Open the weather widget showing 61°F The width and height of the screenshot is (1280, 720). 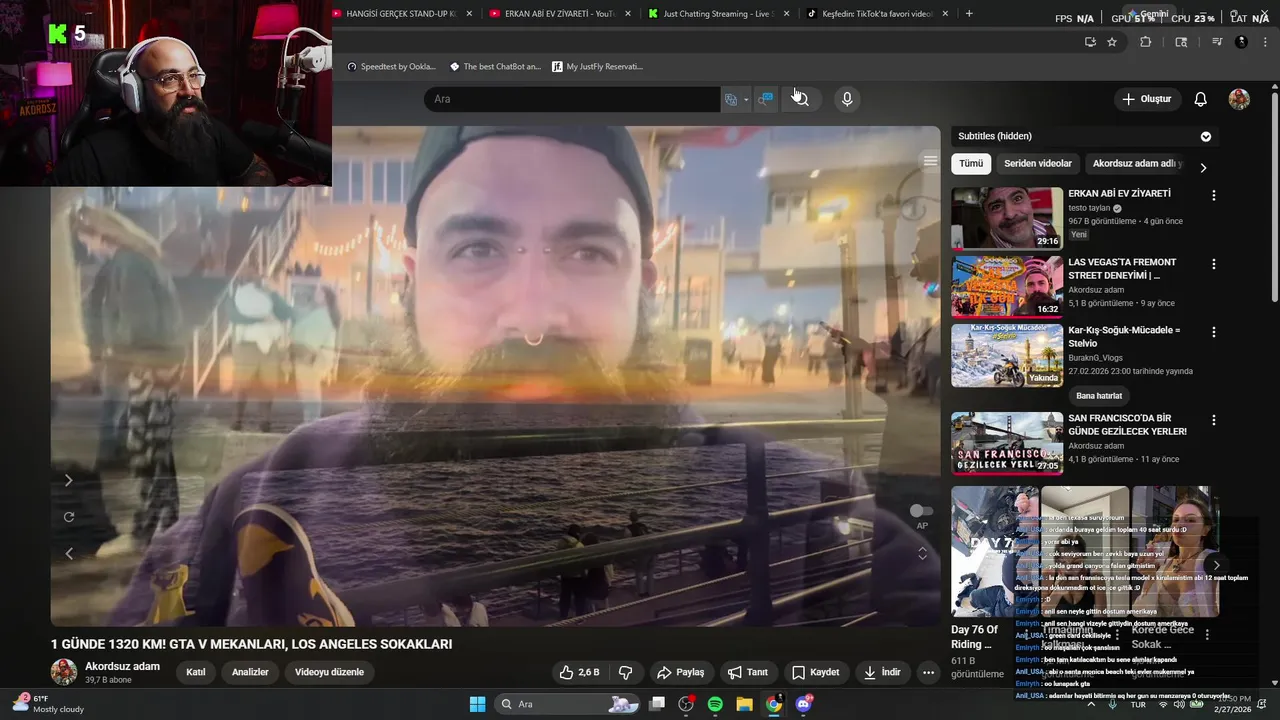(x=47, y=704)
